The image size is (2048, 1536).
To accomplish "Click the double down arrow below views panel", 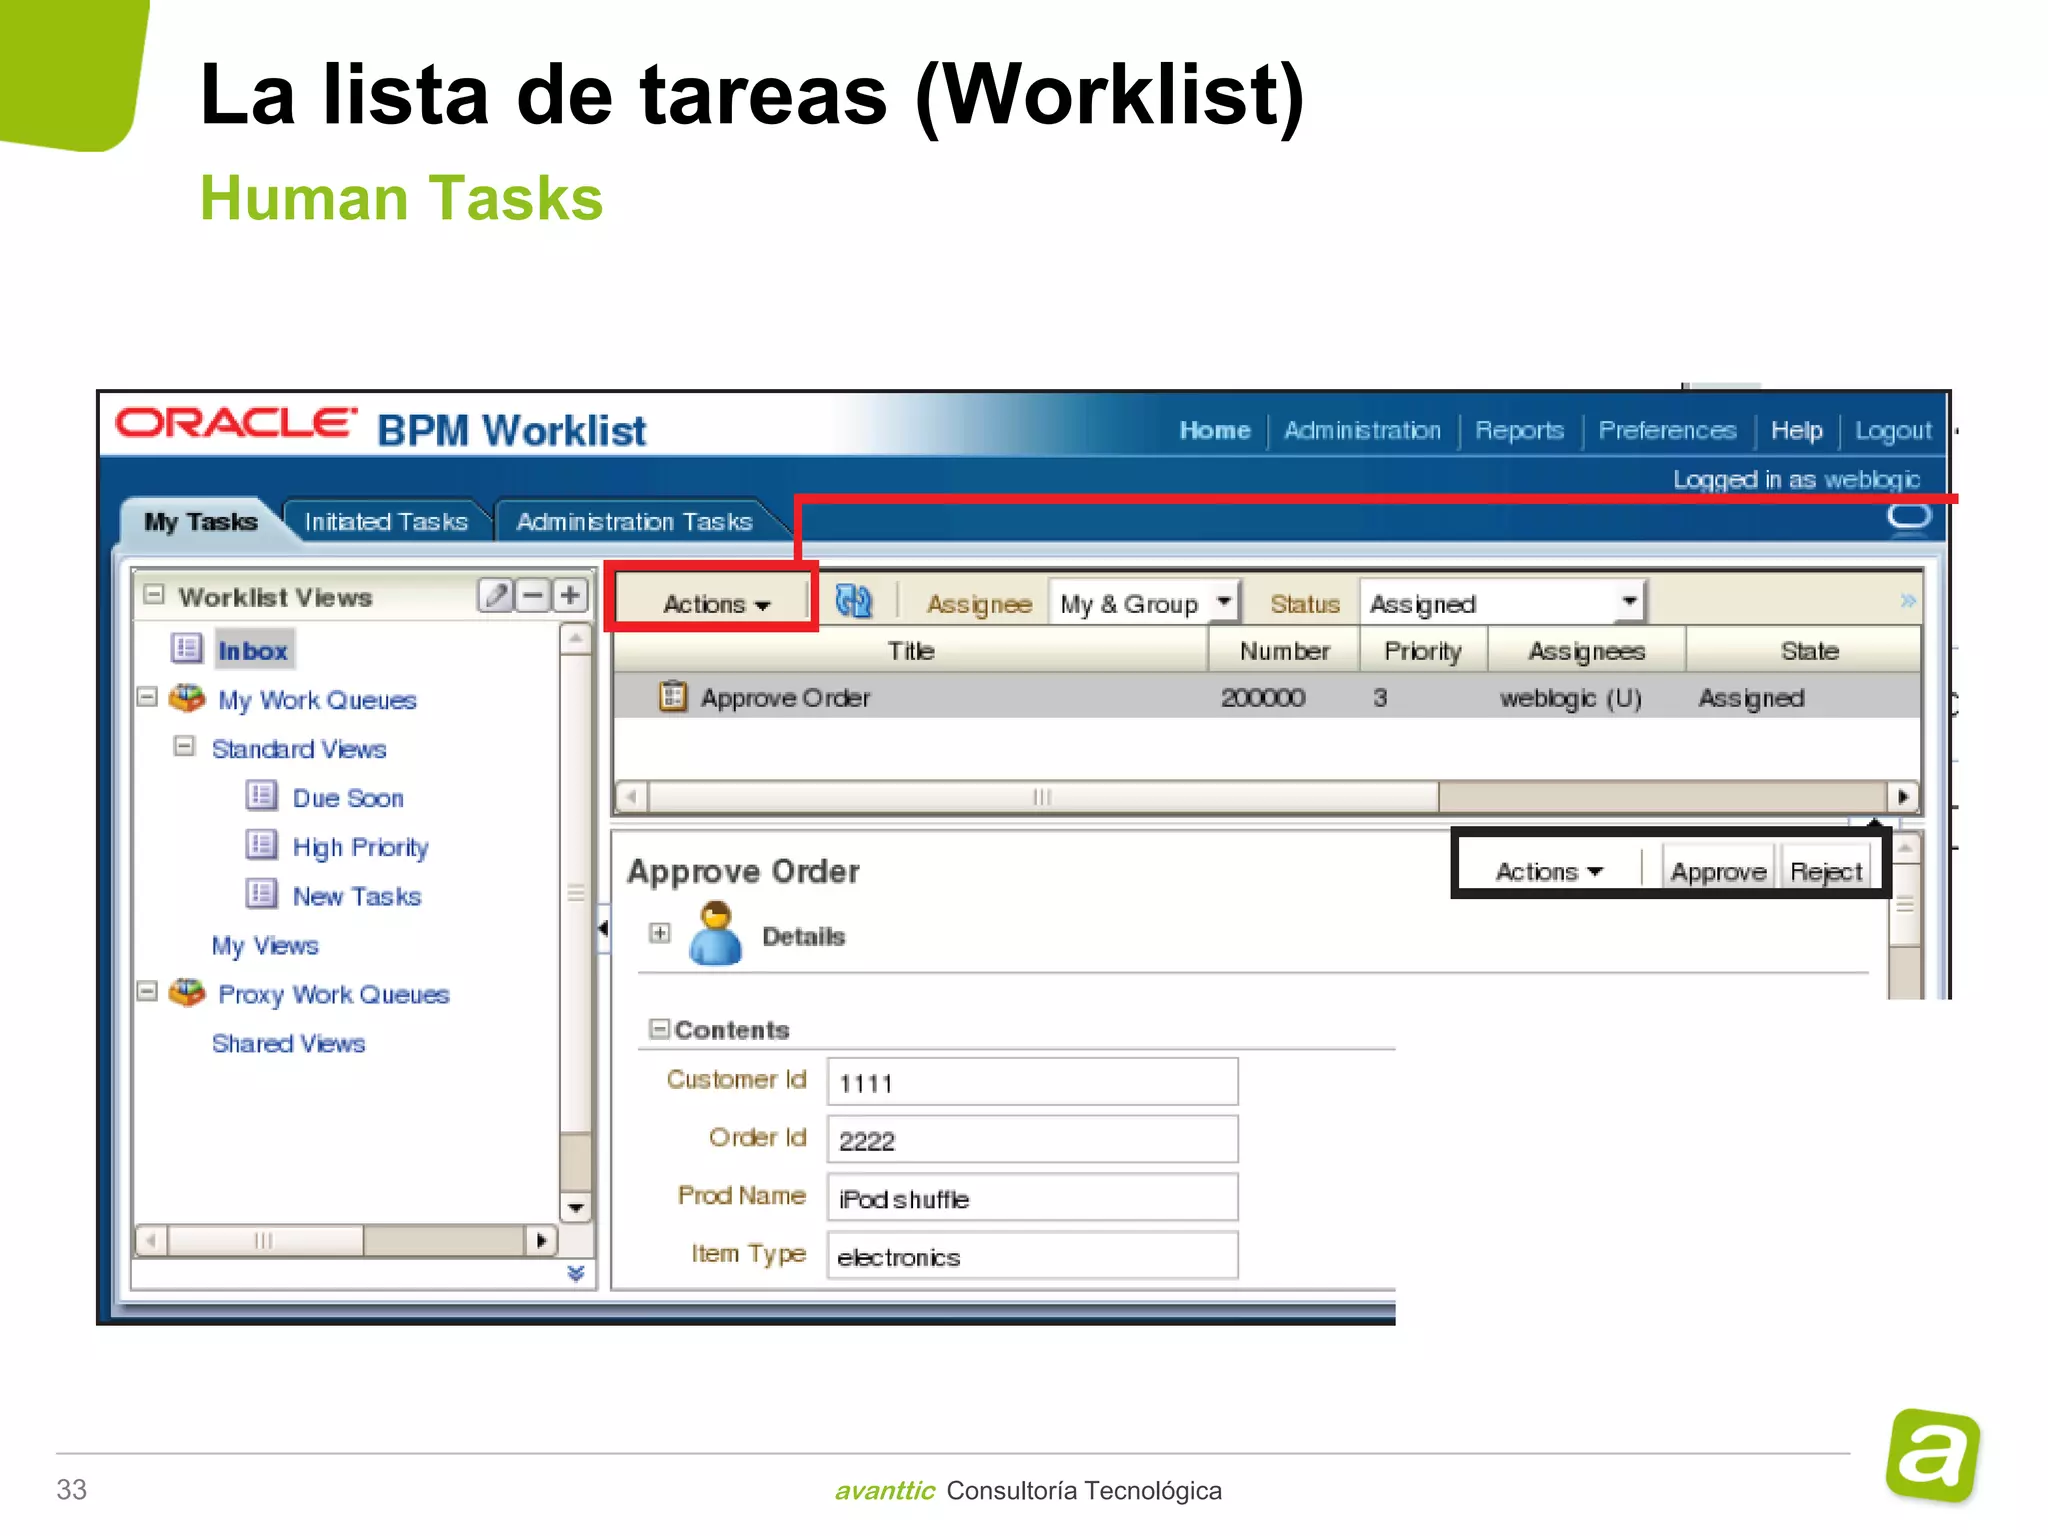I will pos(576,1273).
